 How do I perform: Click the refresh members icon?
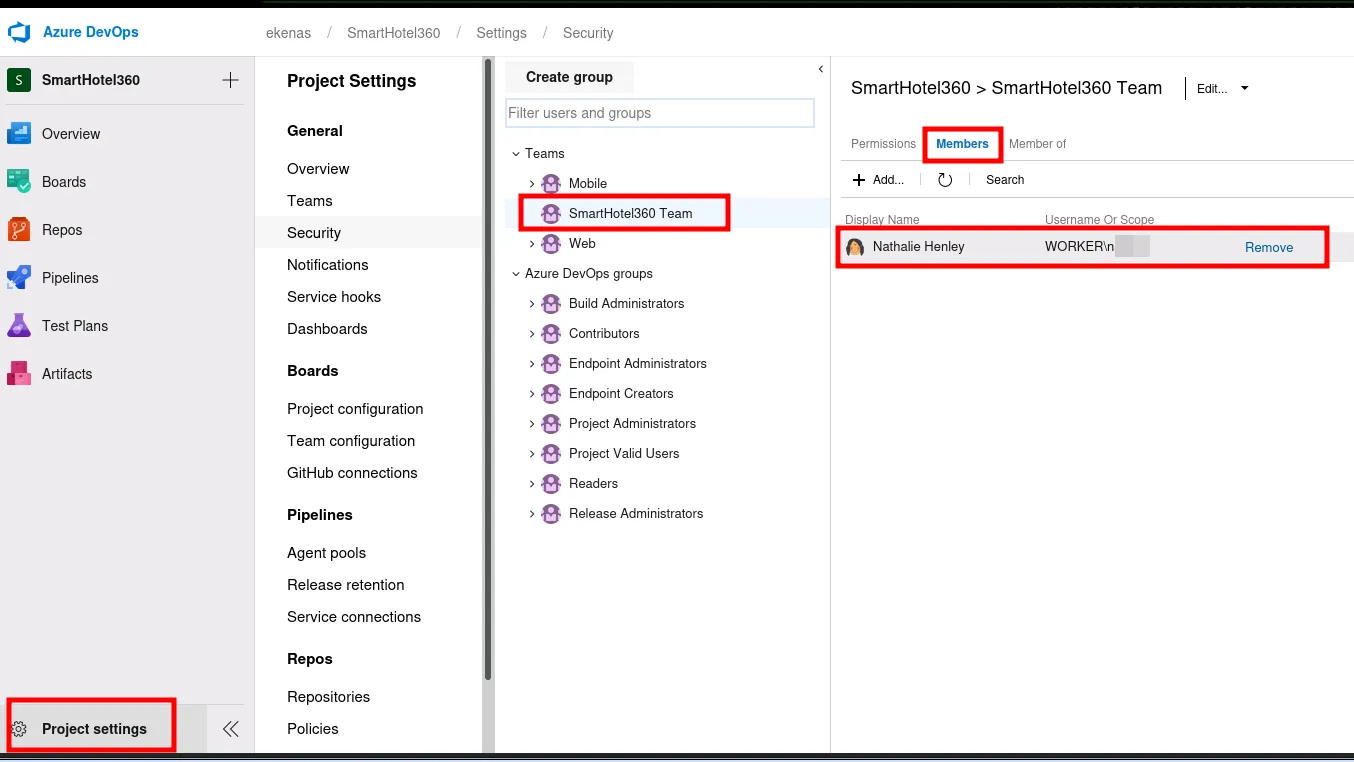[945, 180]
